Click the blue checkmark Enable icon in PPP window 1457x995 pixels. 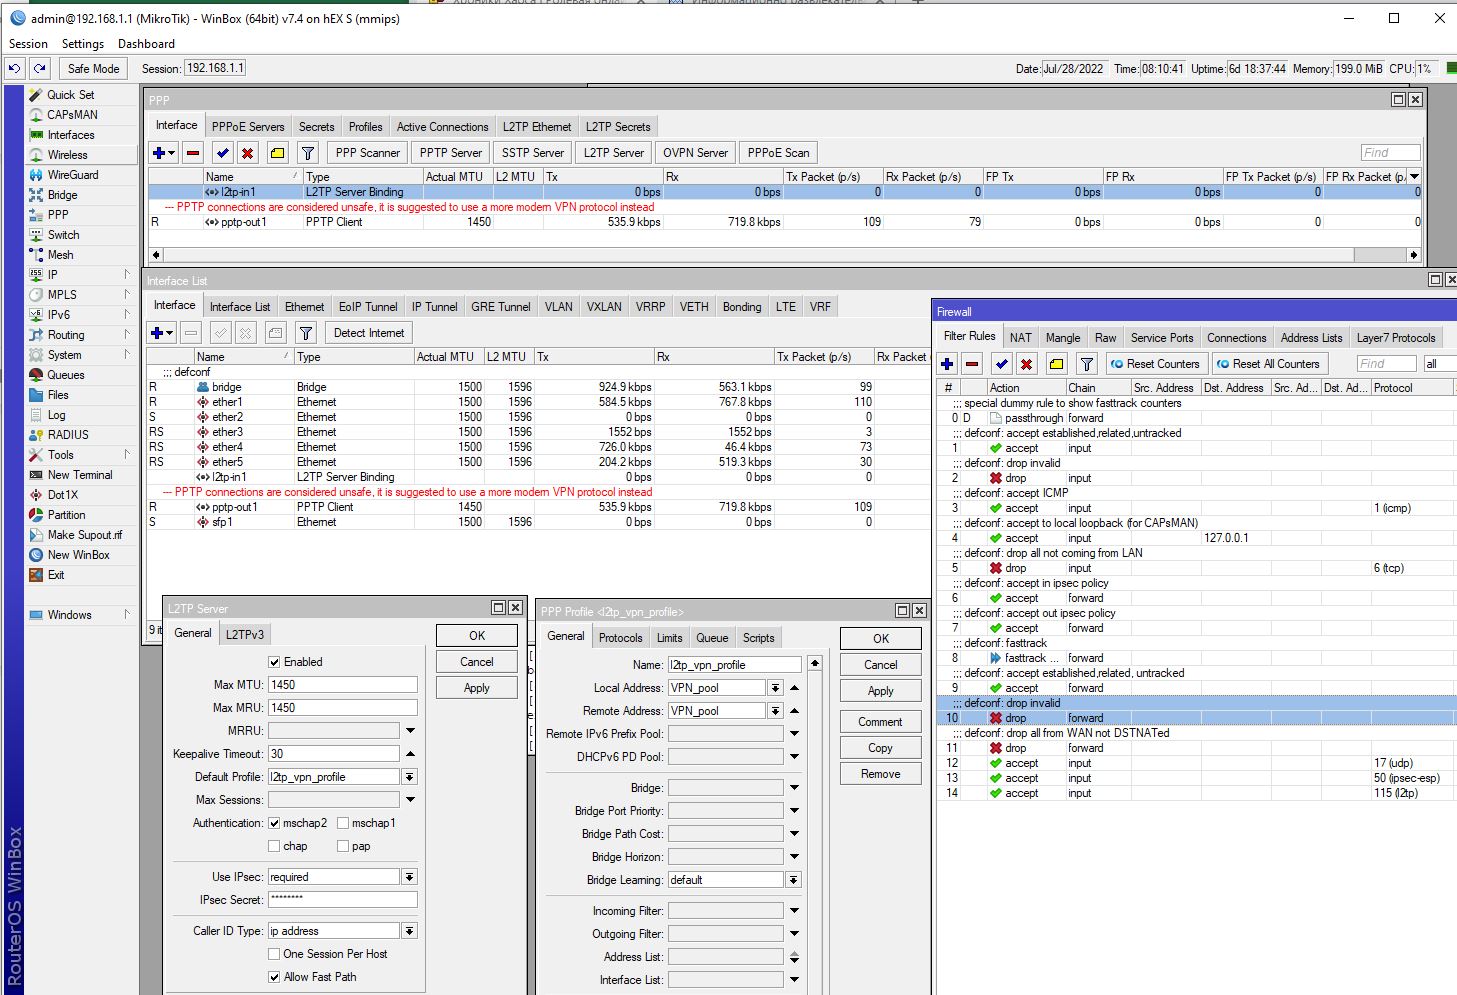pyautogui.click(x=222, y=153)
